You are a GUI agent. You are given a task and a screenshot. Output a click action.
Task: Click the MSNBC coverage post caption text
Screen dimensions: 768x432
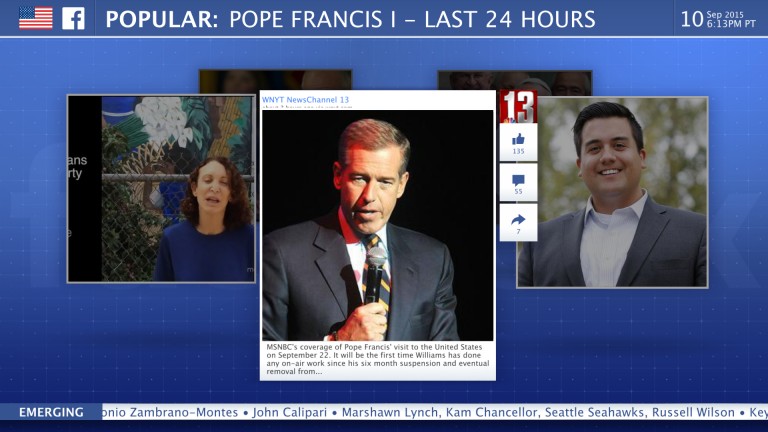pyautogui.click(x=378, y=360)
